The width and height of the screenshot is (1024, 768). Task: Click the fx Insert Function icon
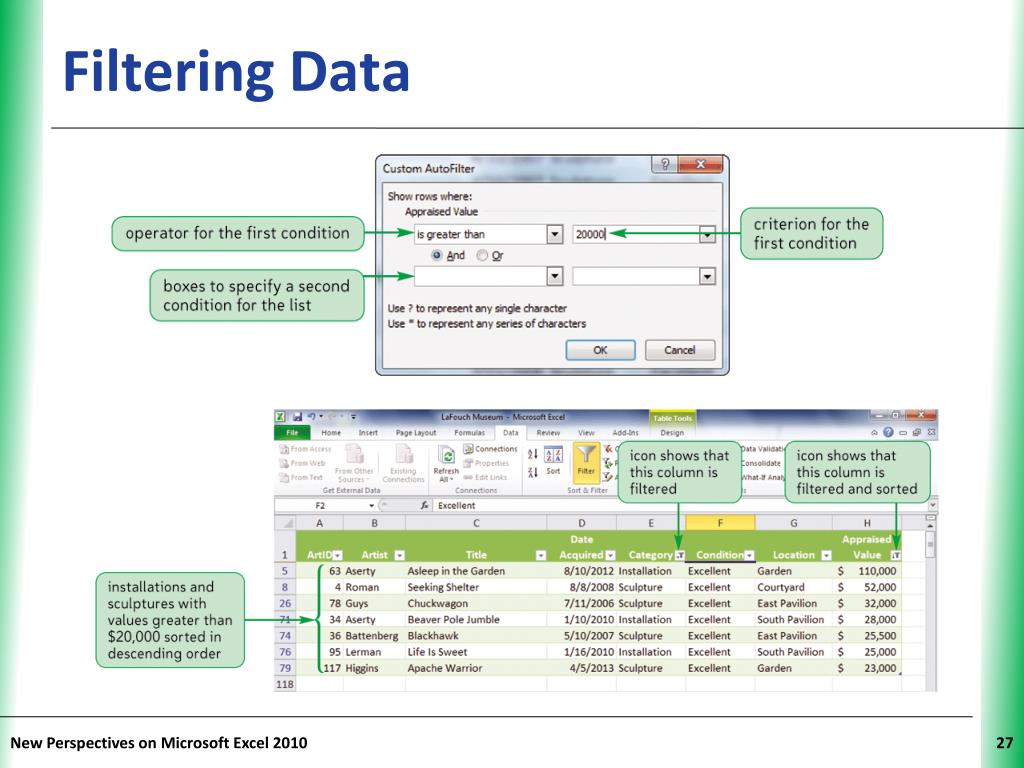[424, 505]
